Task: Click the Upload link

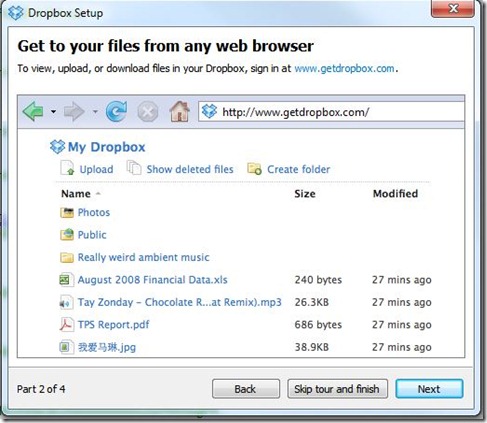Action: click(x=96, y=169)
